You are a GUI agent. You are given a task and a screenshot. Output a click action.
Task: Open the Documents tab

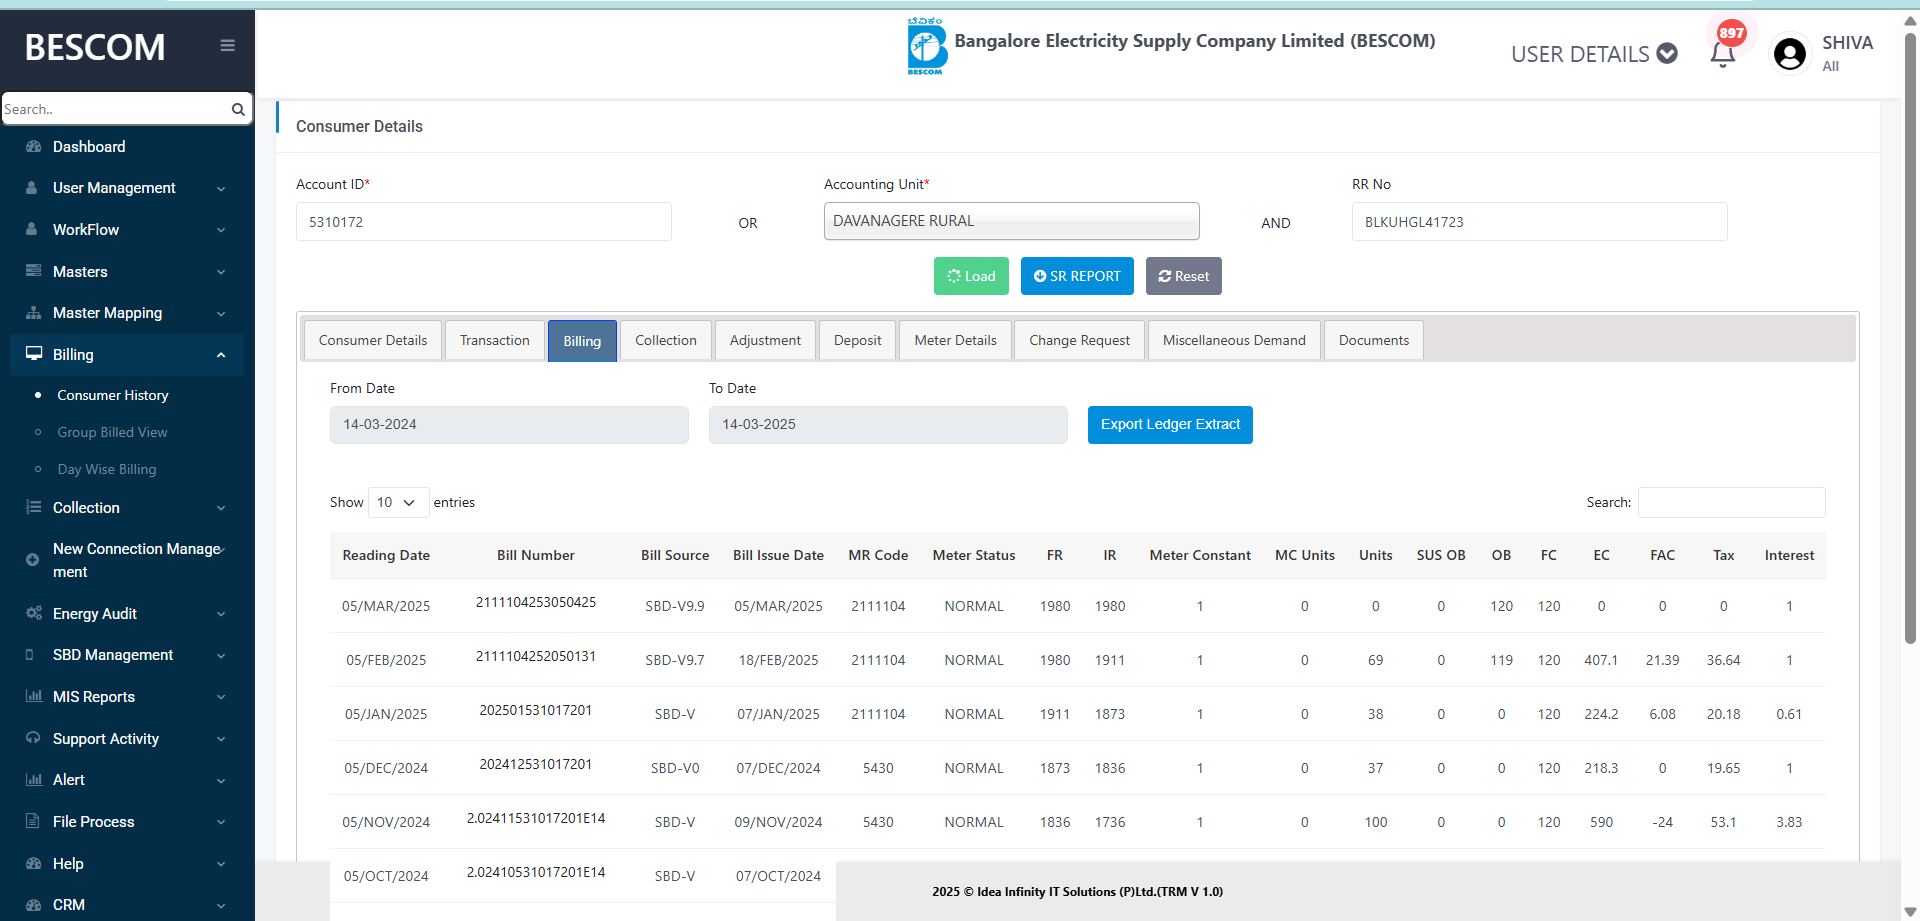[1374, 340]
